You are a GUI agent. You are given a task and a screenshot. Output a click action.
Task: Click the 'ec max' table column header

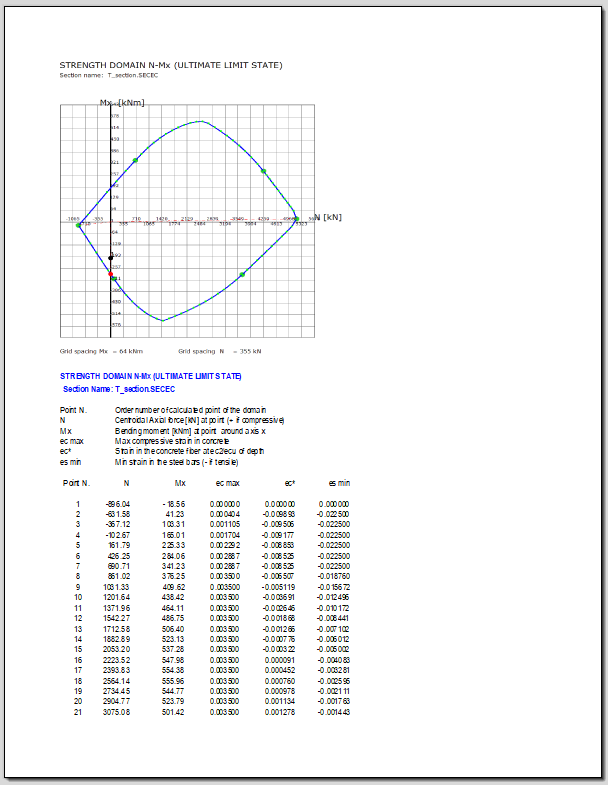coord(228,483)
